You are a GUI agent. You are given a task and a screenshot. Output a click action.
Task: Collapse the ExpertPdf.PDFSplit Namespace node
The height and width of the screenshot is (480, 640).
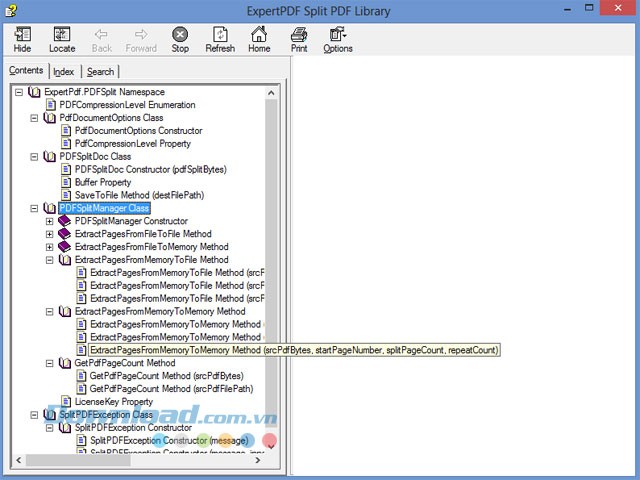[x=19, y=92]
